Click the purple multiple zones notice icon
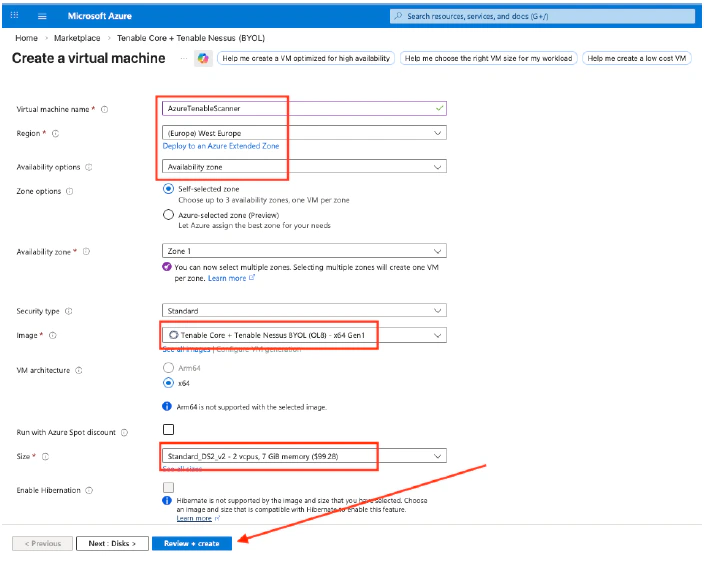The image size is (704, 564). click(x=167, y=267)
